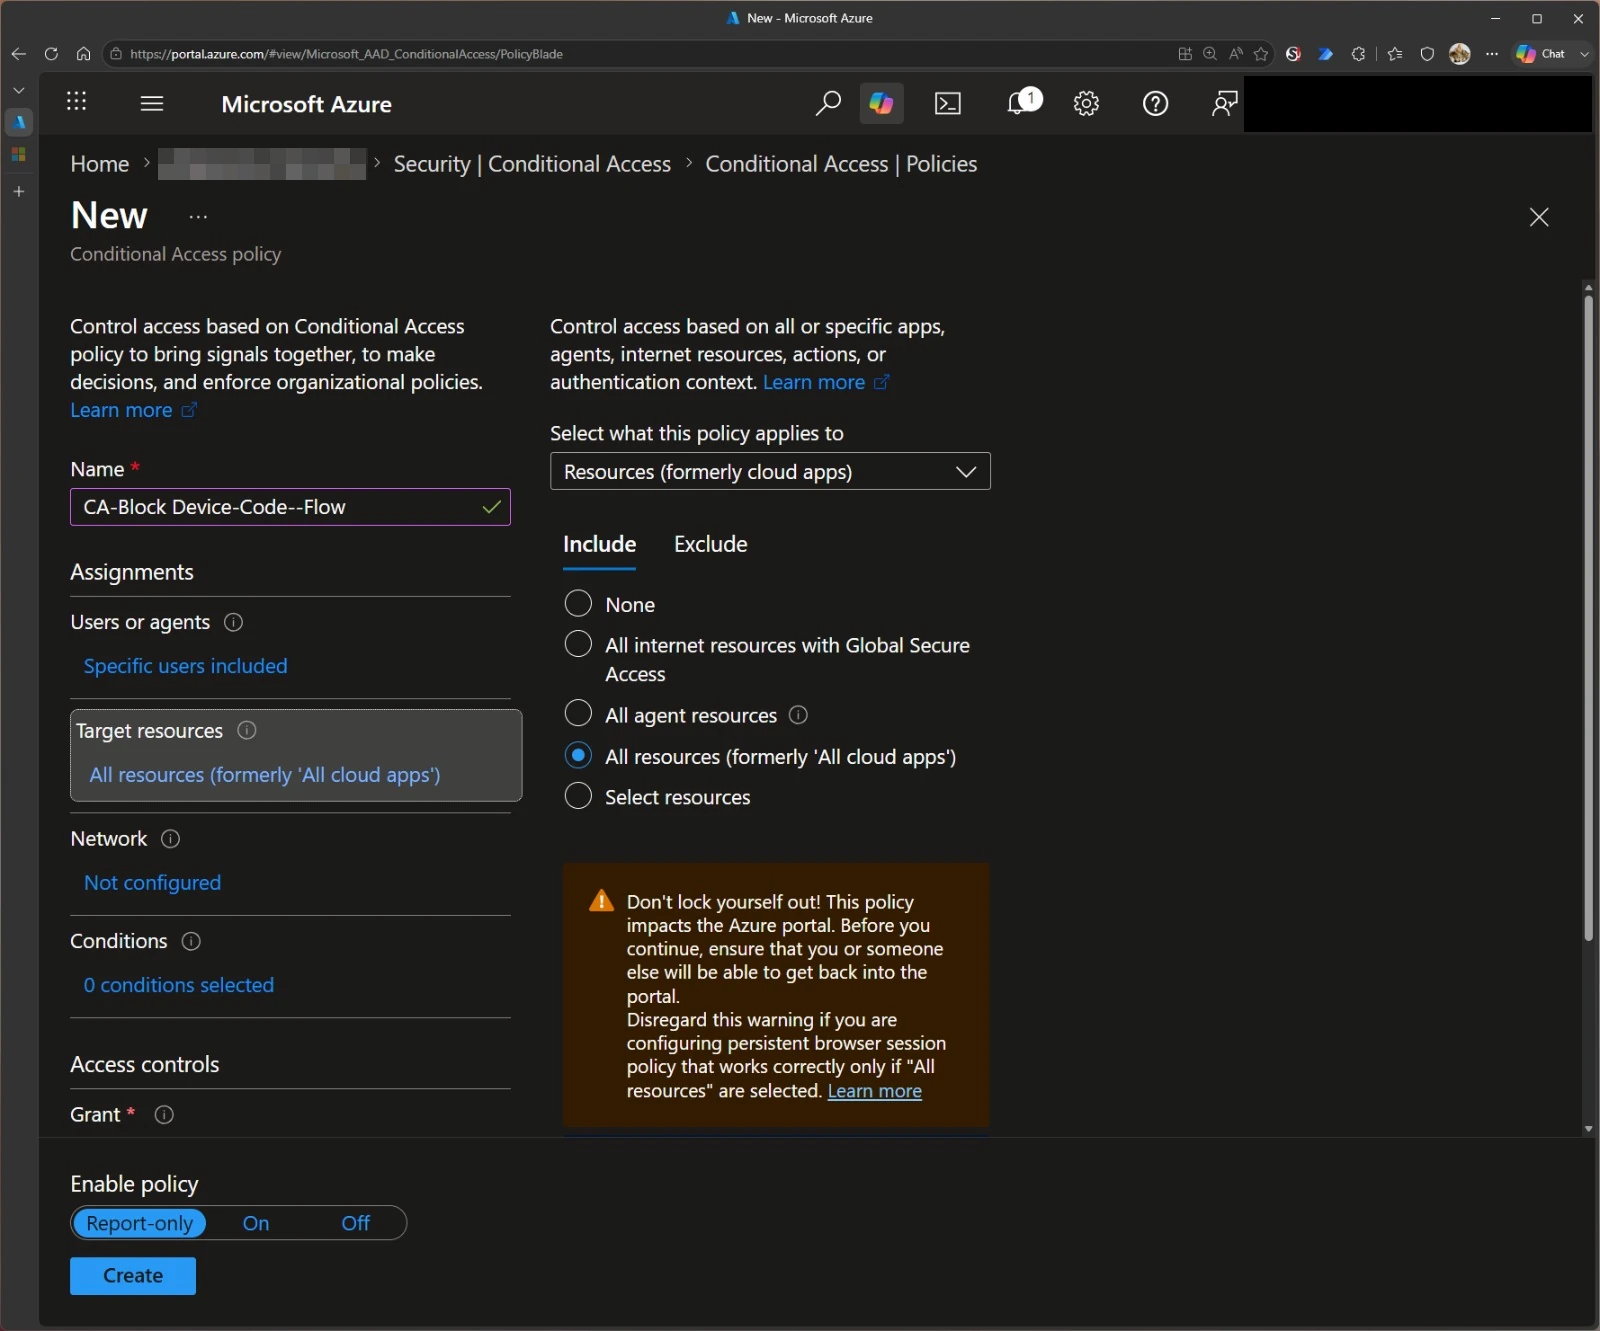Open the Support + troubleshooting help icon
Viewport: 1600px width, 1331px height.
tap(1155, 103)
